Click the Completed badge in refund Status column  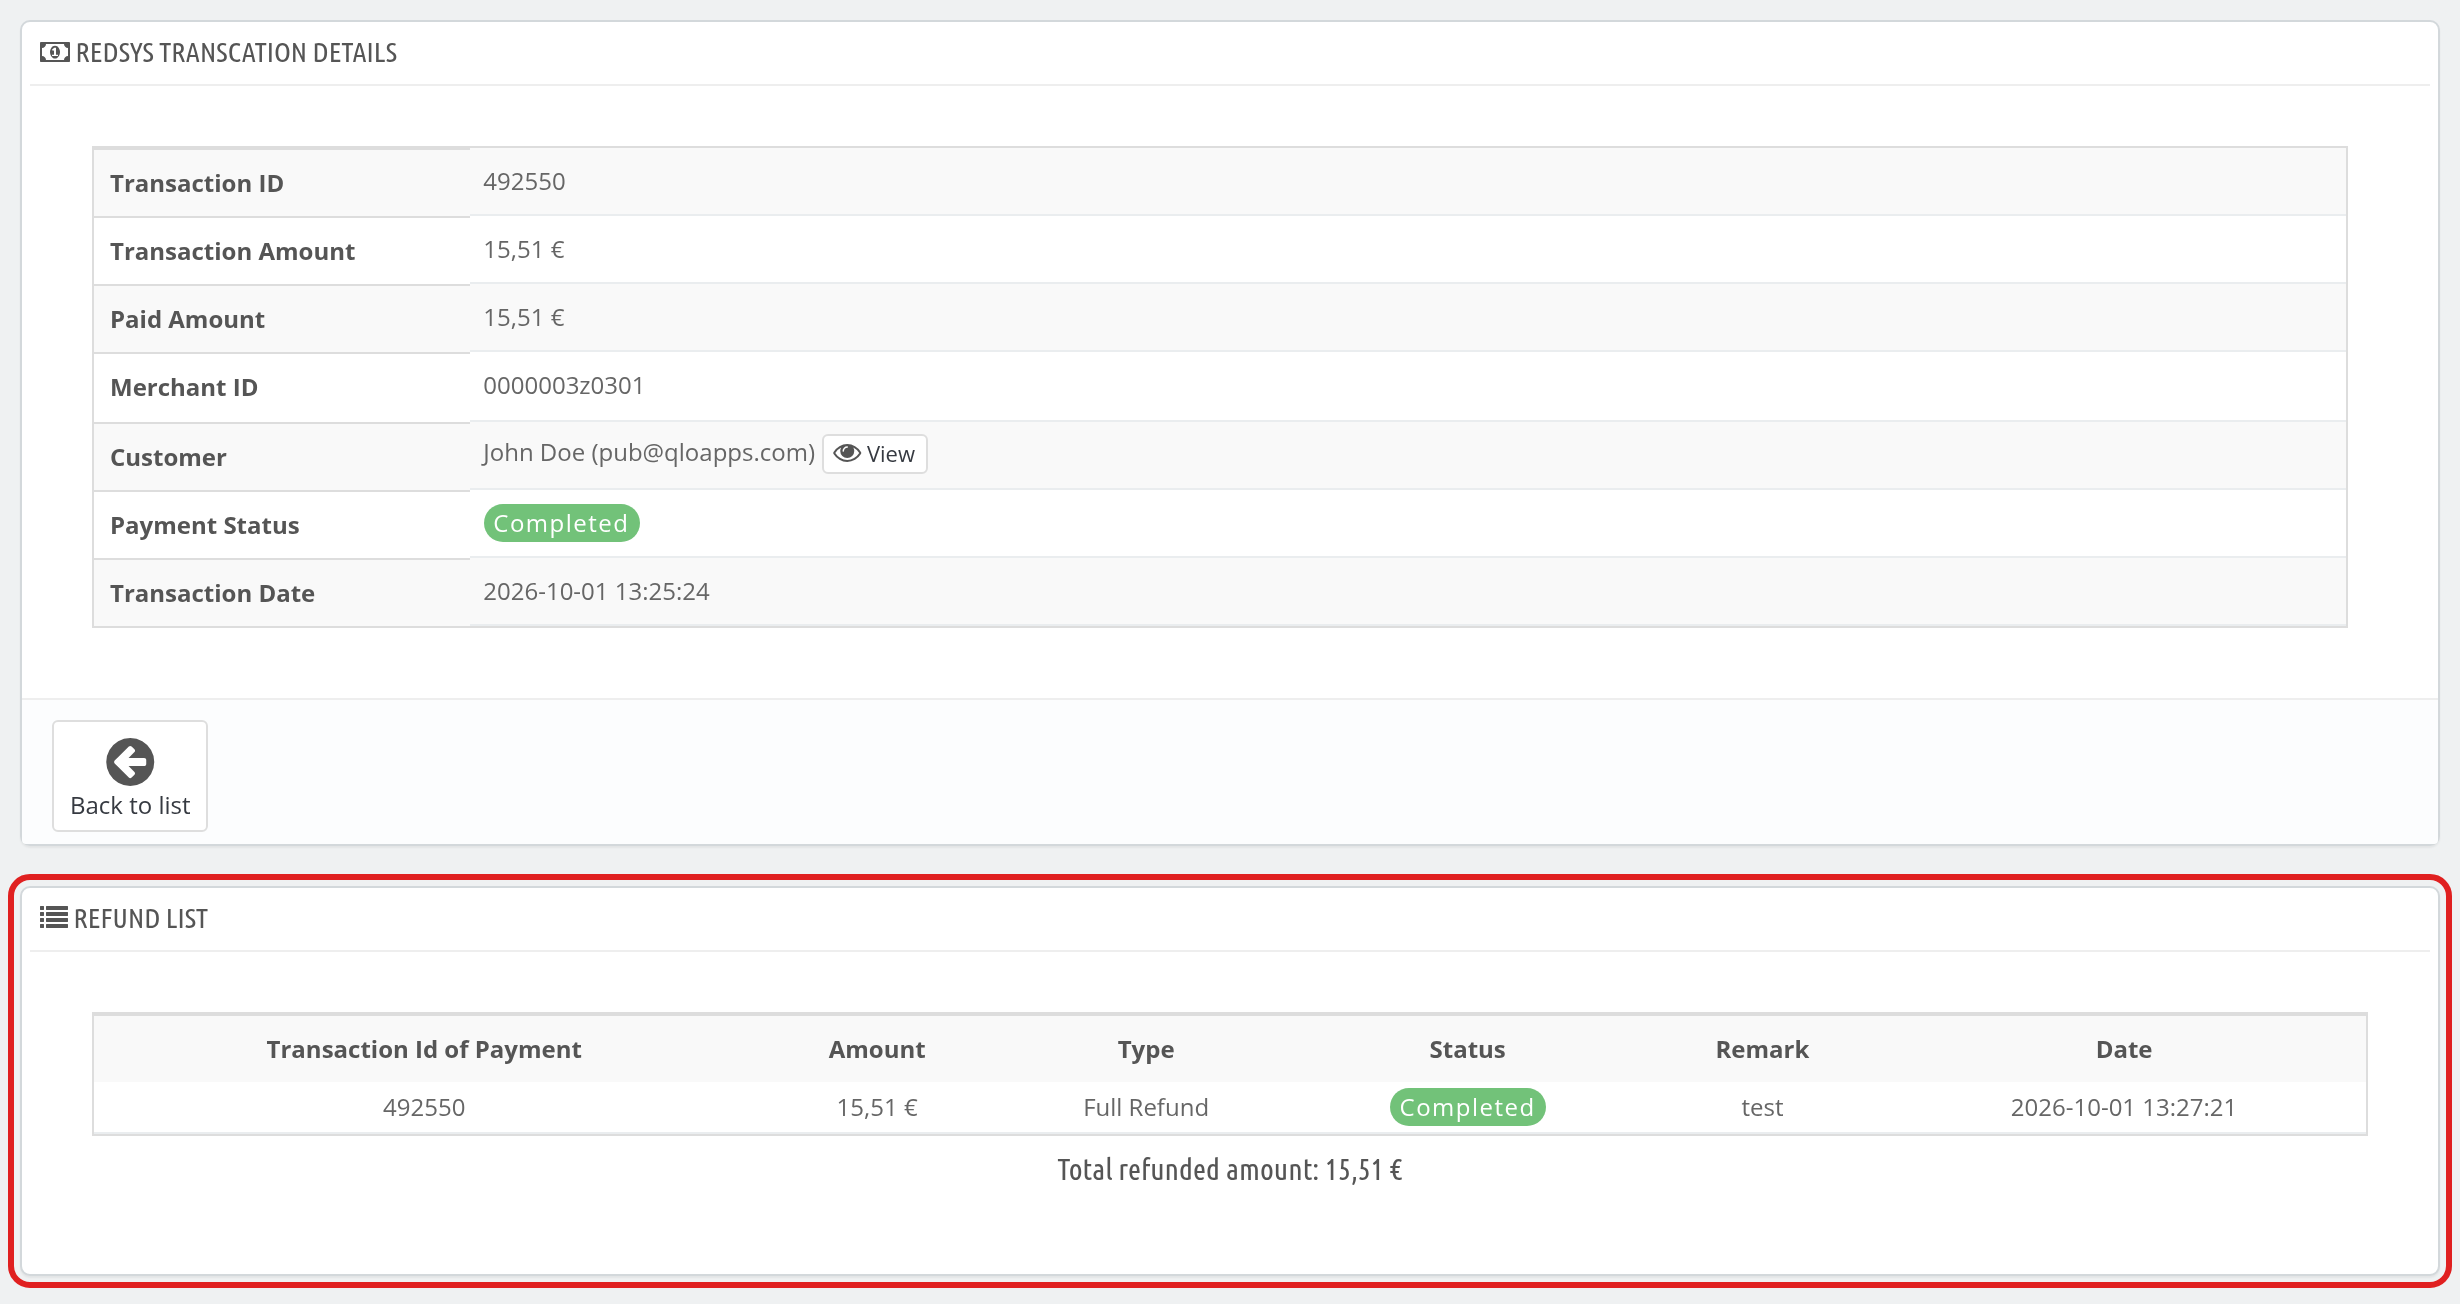[1467, 1107]
